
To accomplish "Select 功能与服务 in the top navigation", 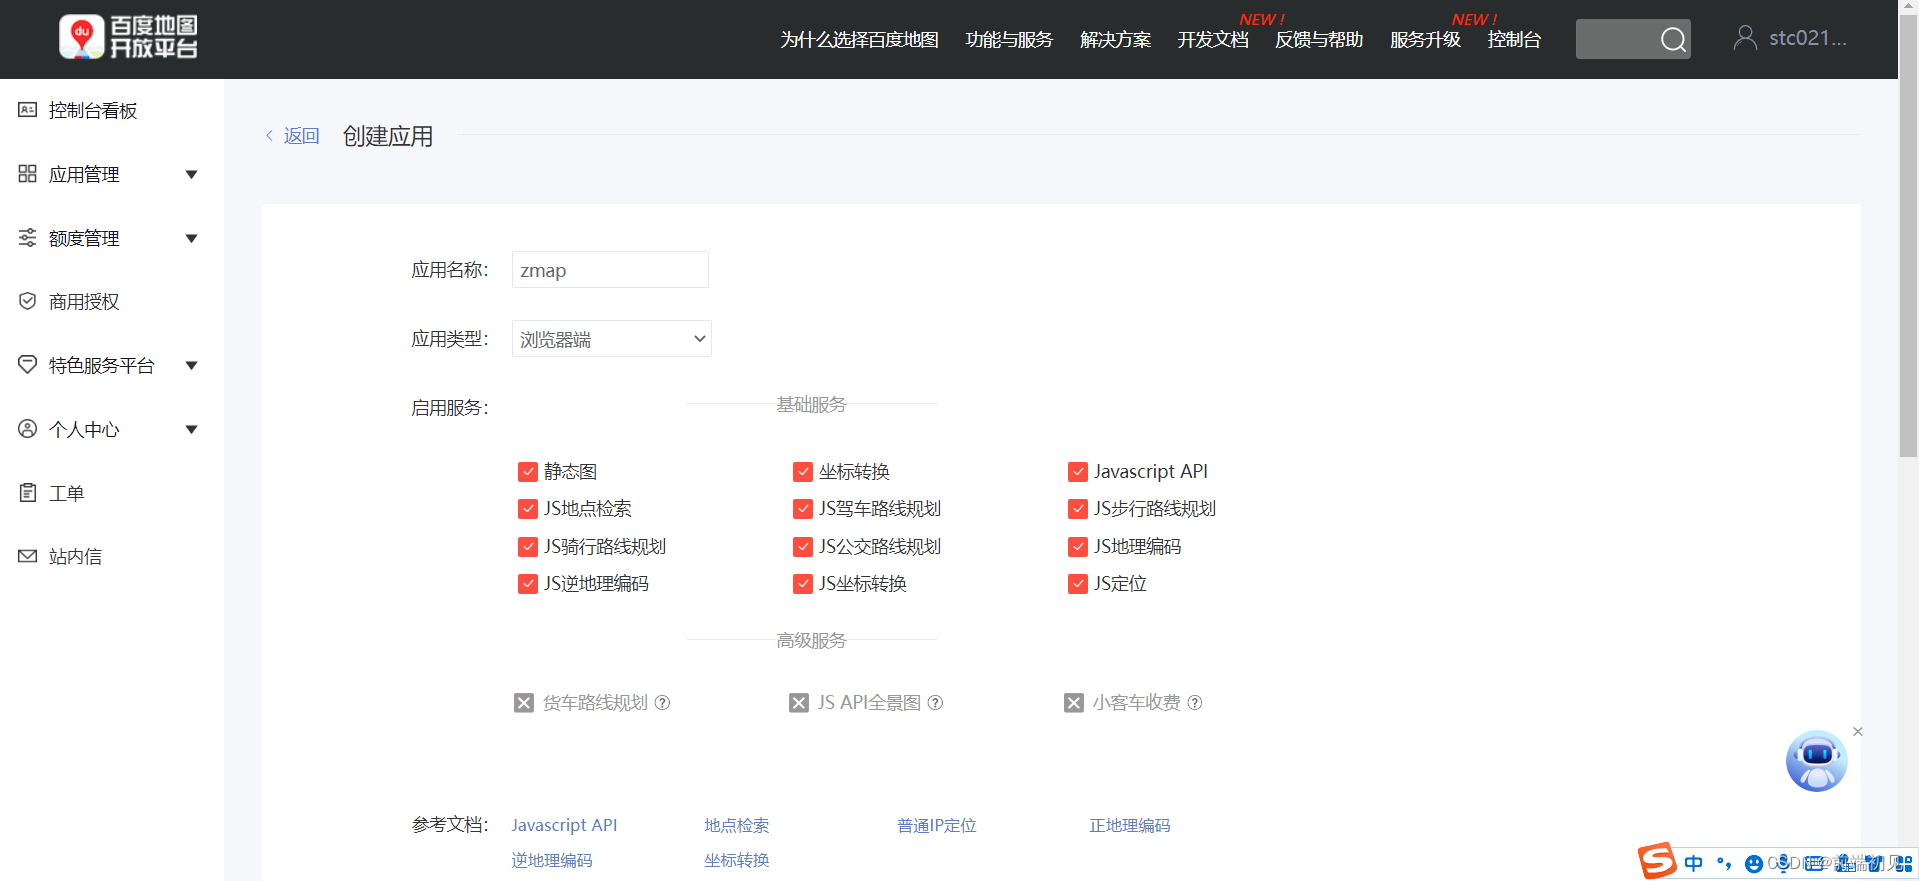I will 1009,40.
